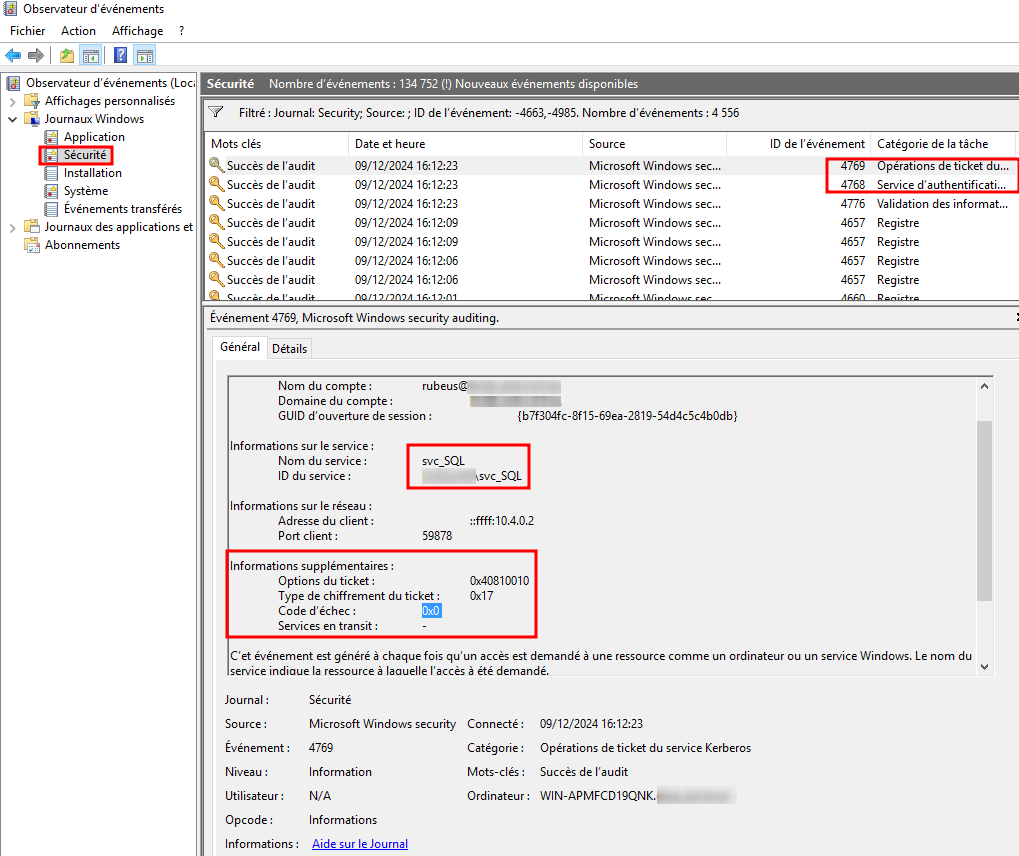This screenshot has height=856, width=1019.
Task: Sort by Date et heure column header
Action: (465, 144)
